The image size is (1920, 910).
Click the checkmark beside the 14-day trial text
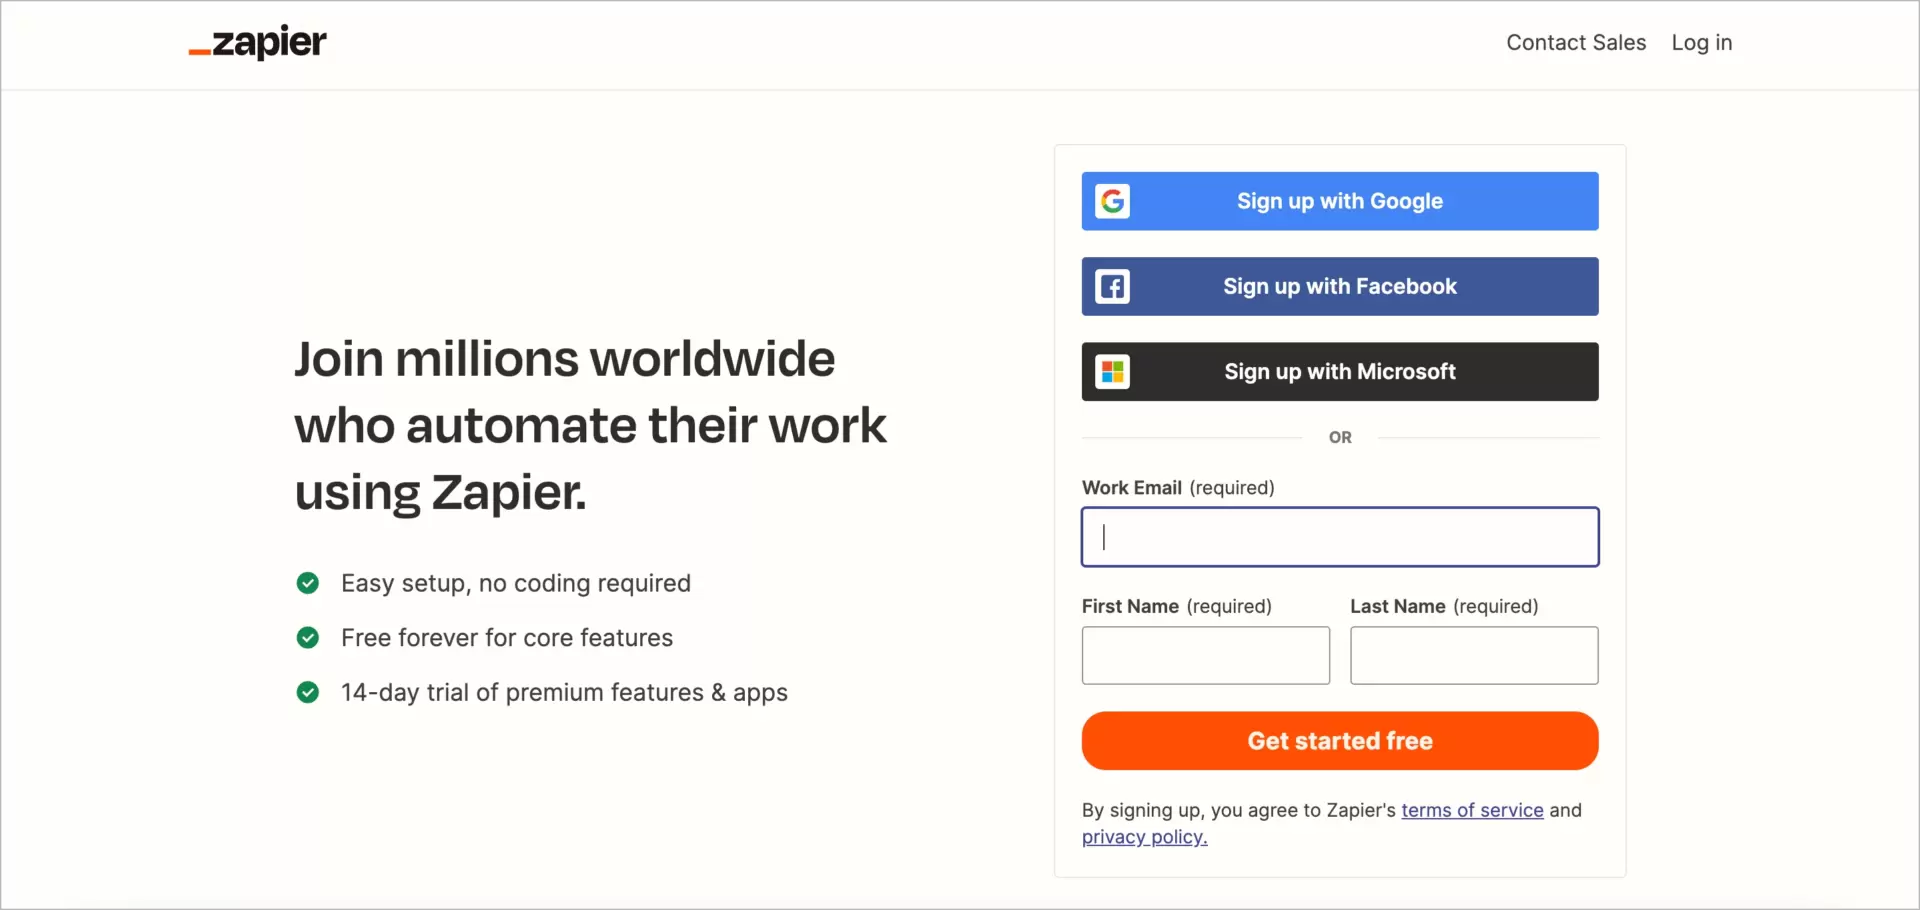(308, 693)
